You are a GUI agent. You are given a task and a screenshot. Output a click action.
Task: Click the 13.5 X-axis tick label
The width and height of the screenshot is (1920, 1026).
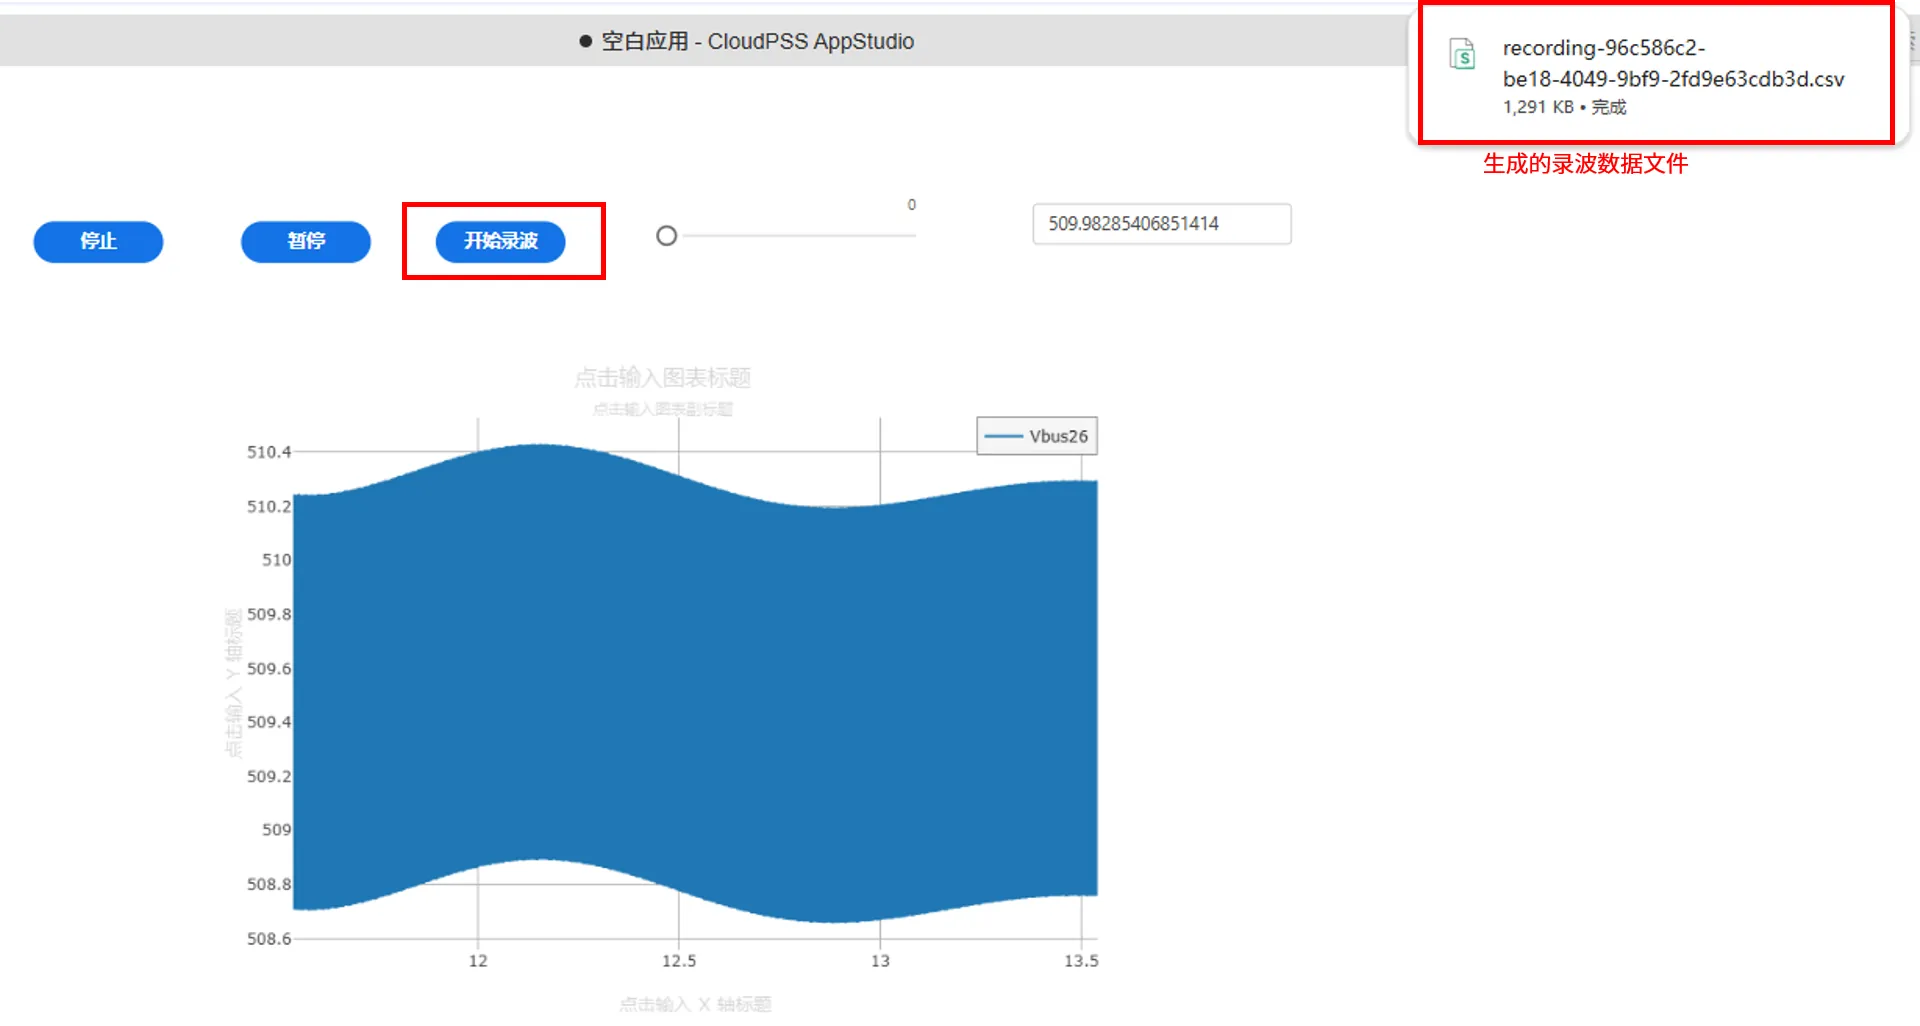[1081, 961]
